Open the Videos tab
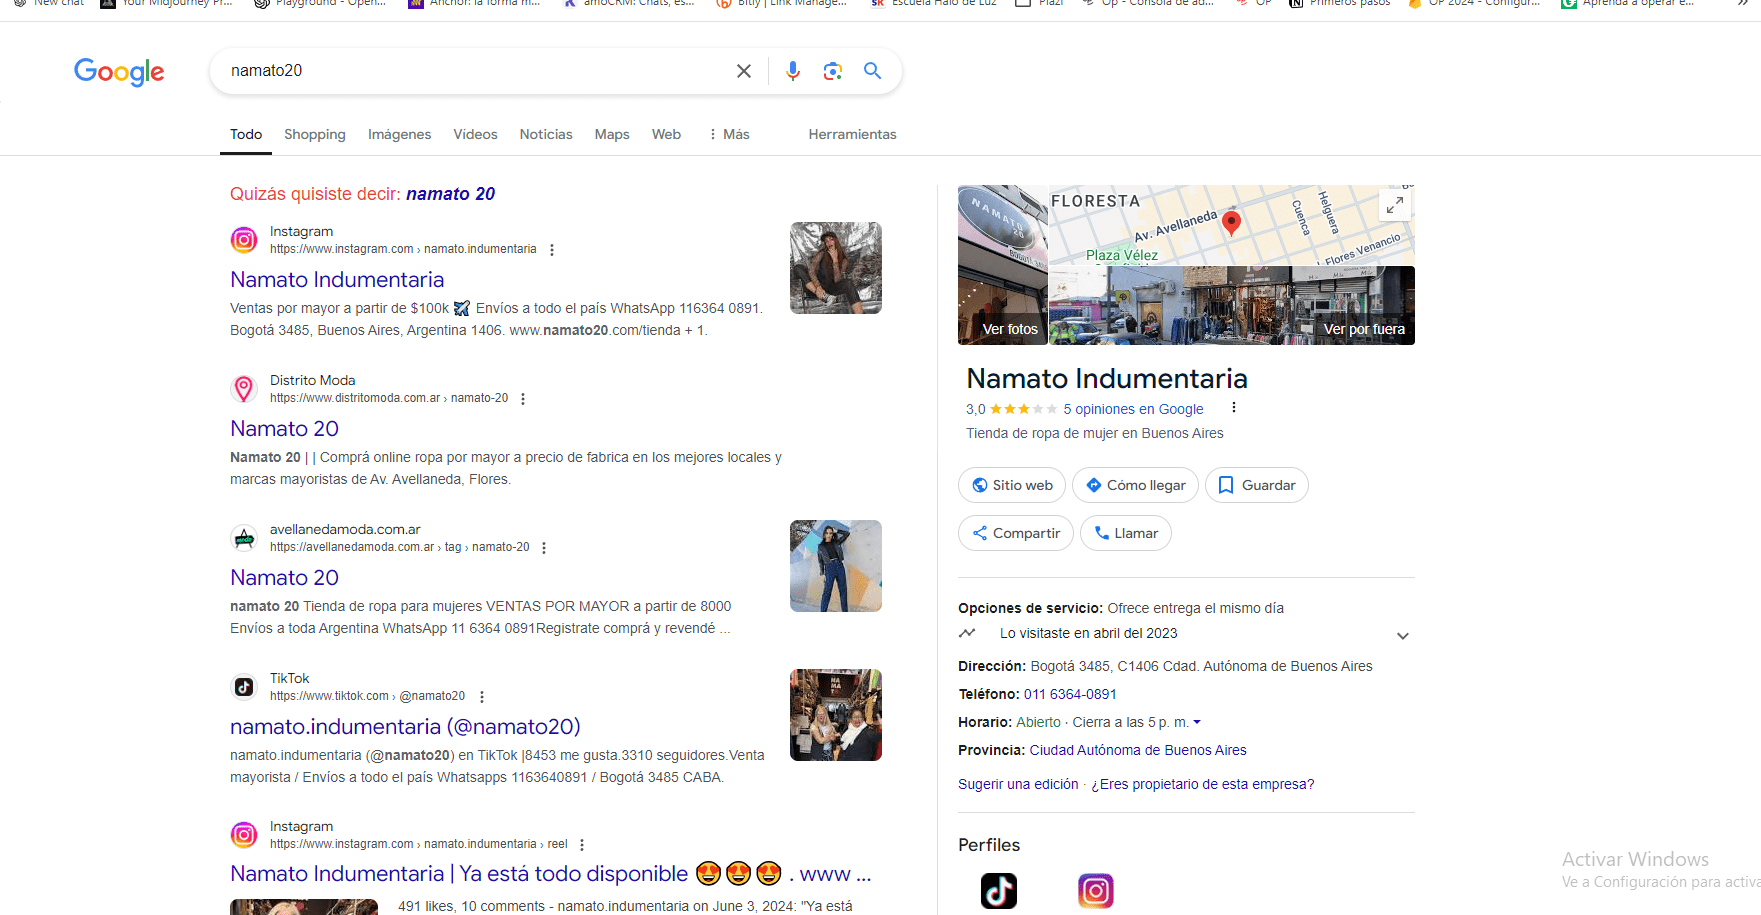Screen dimensions: 1761x915 click(475, 134)
